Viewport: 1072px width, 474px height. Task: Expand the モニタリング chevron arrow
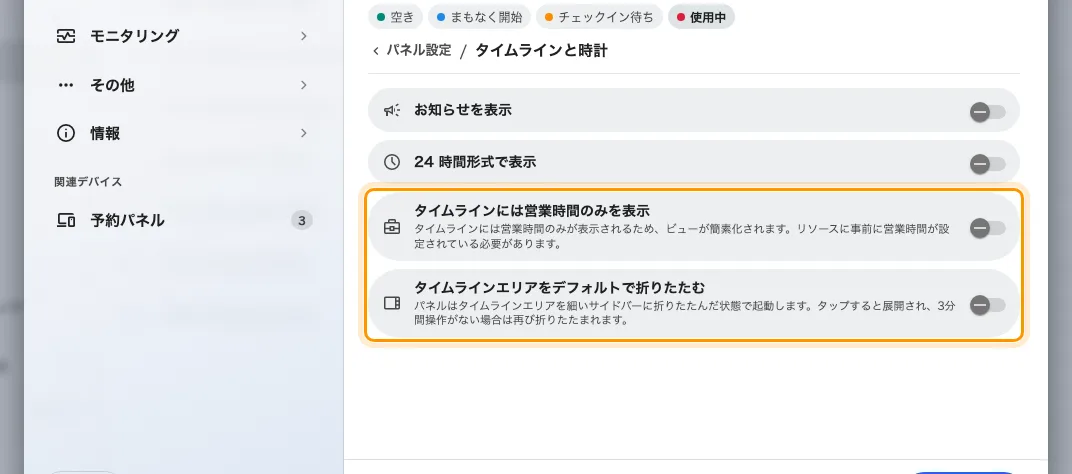[304, 36]
